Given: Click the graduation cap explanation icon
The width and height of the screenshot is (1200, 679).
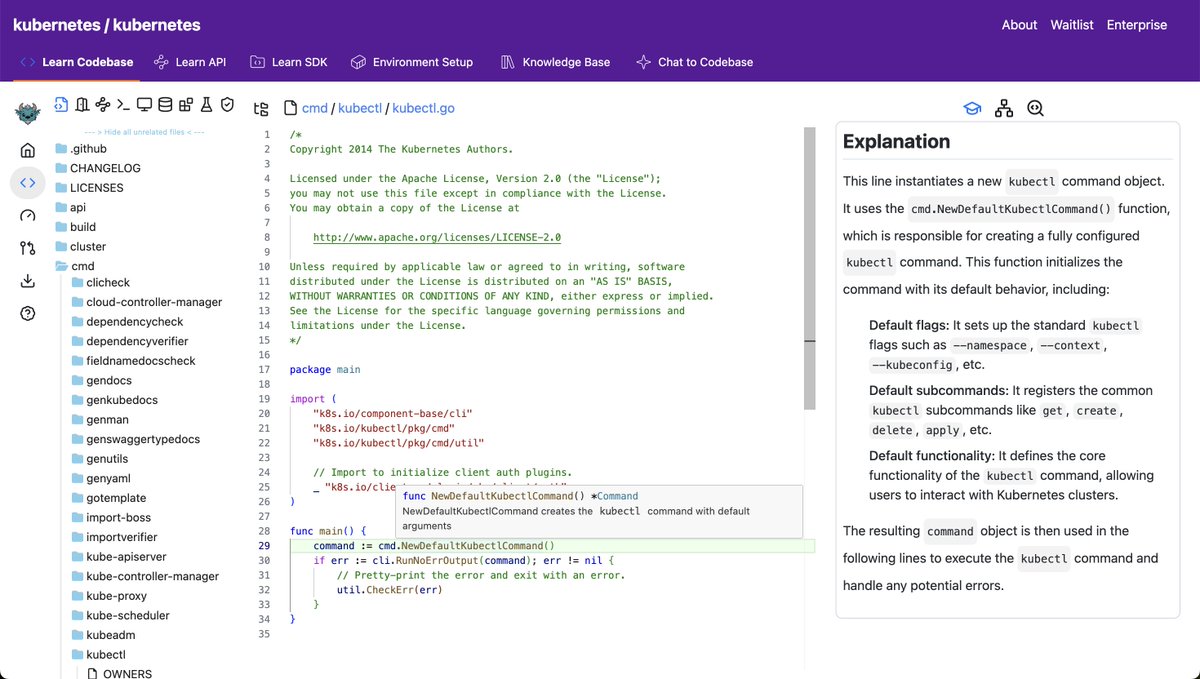Looking at the screenshot, I should (x=972, y=108).
